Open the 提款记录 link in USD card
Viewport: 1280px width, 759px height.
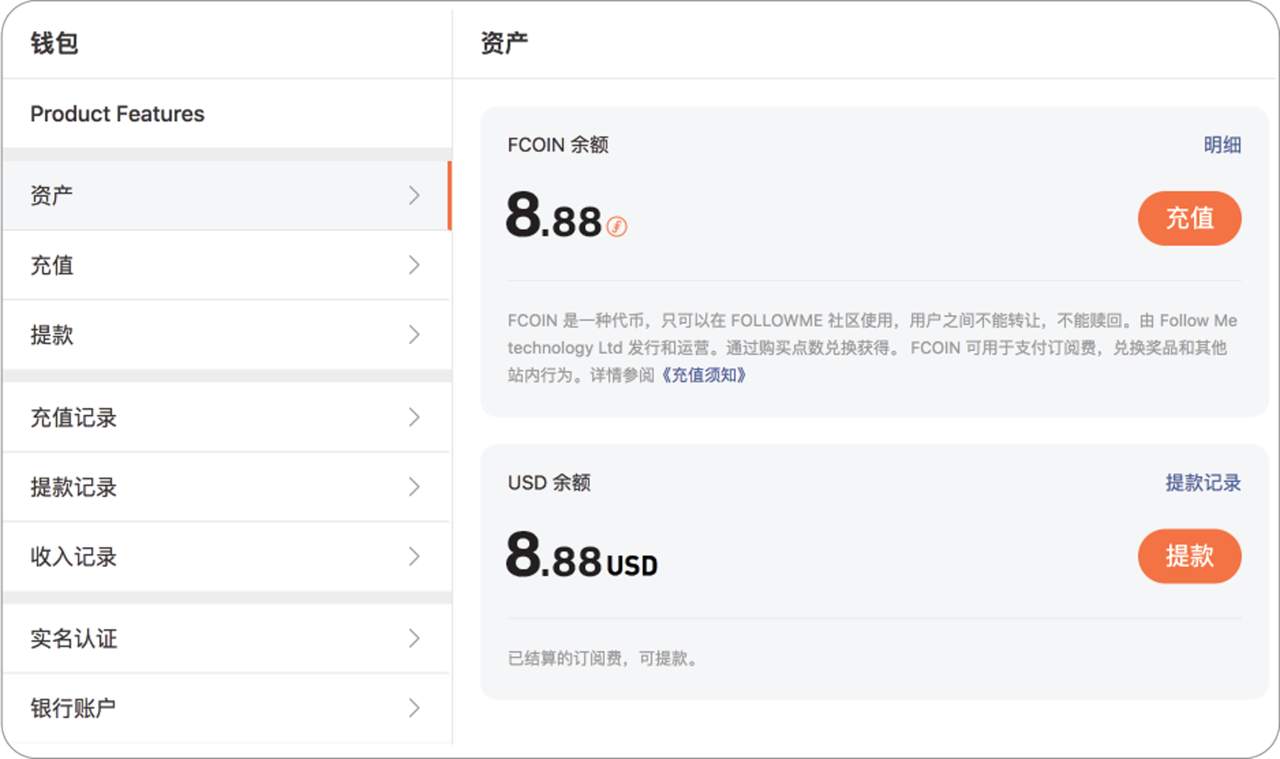[x=1203, y=483]
